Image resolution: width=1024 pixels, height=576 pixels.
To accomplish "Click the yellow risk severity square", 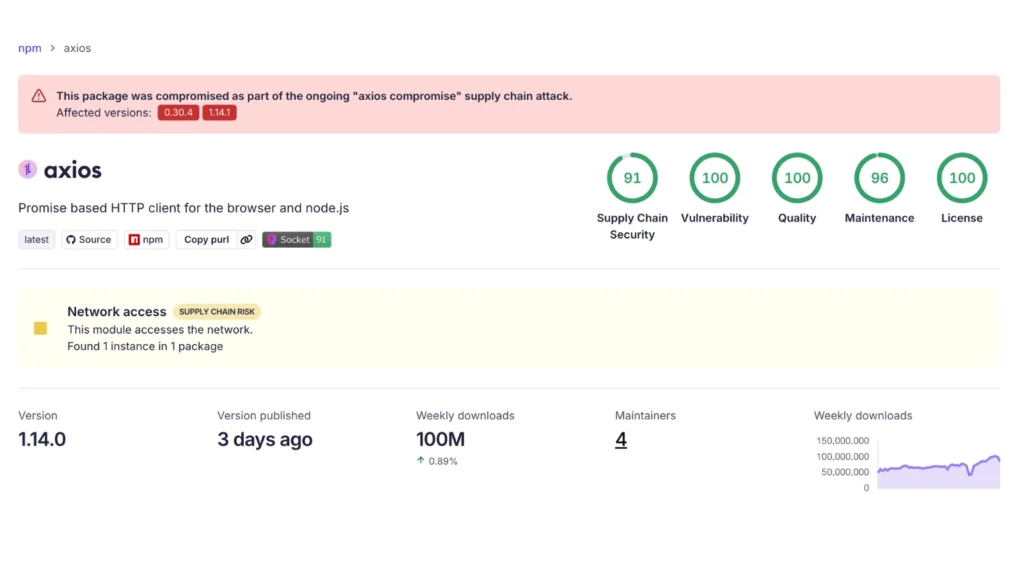I will pyautogui.click(x=40, y=328).
